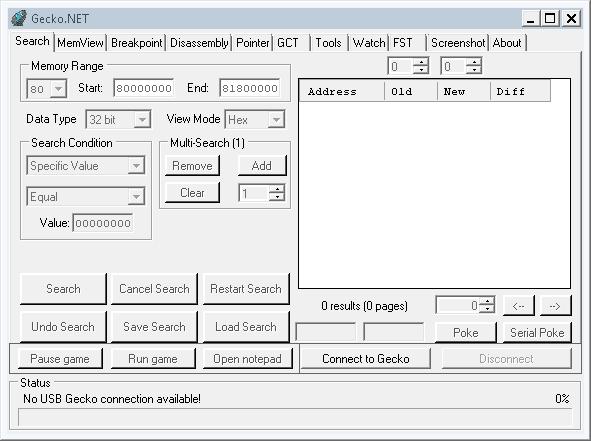Screen dimensions: 591x441
Task: Click Connect to Gecko
Action: tap(366, 359)
